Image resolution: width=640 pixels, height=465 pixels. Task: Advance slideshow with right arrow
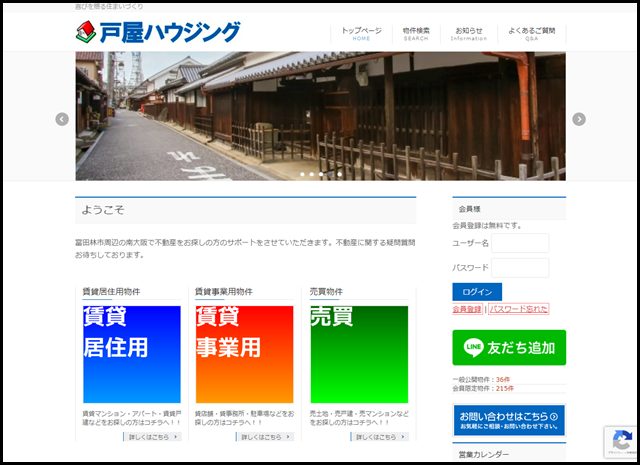pyautogui.click(x=579, y=119)
